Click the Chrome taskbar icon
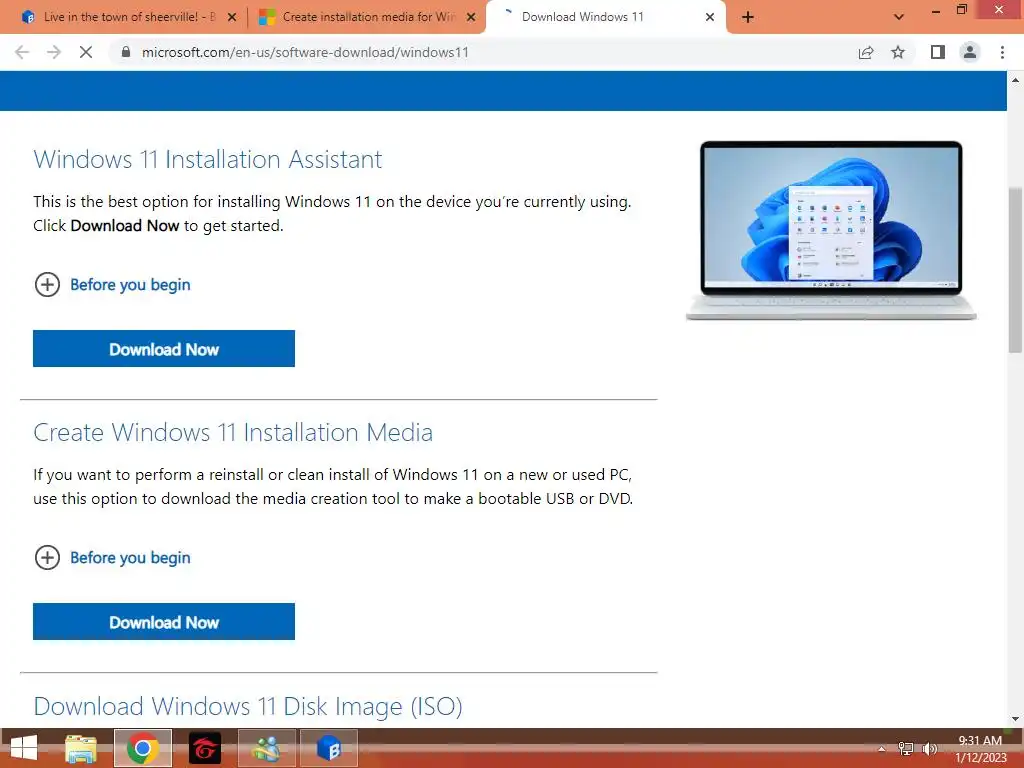 tap(143, 748)
